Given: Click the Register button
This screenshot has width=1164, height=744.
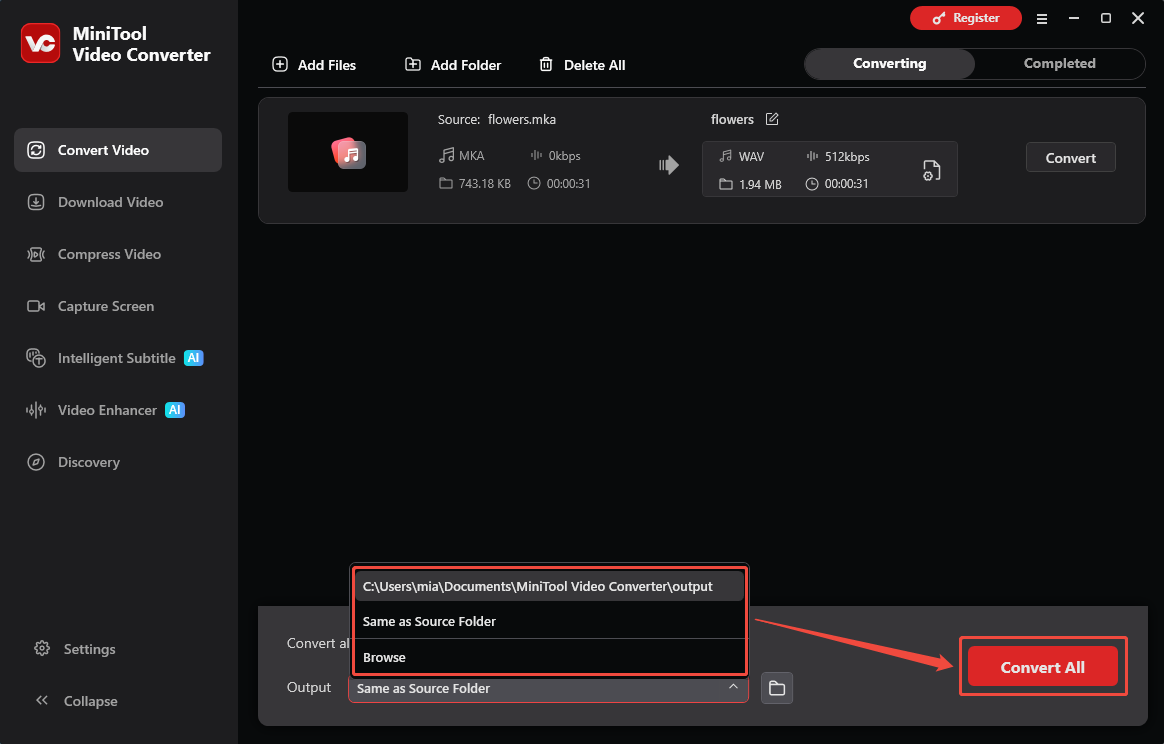Looking at the screenshot, I should [x=966, y=18].
